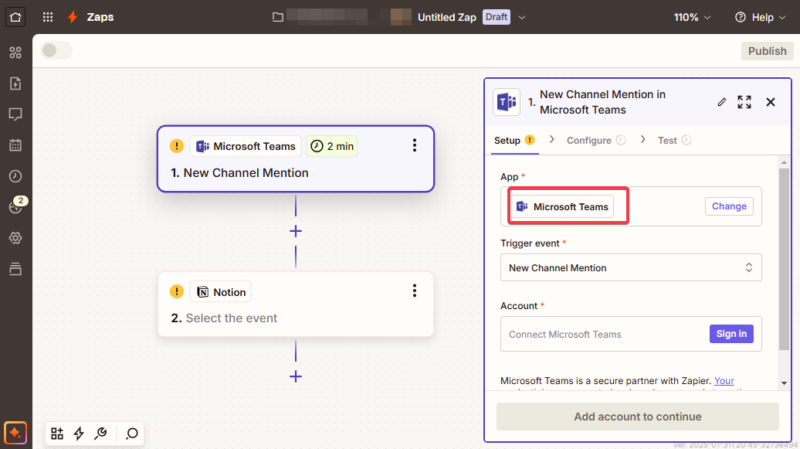Switch to the Configure tab
Image resolution: width=800 pixels, height=449 pixels.
[x=596, y=140]
